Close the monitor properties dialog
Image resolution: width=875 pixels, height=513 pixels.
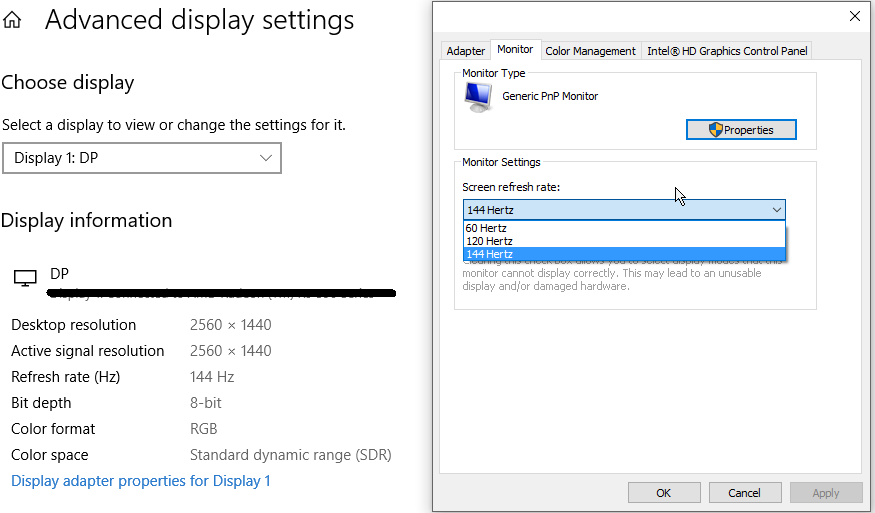click(854, 16)
